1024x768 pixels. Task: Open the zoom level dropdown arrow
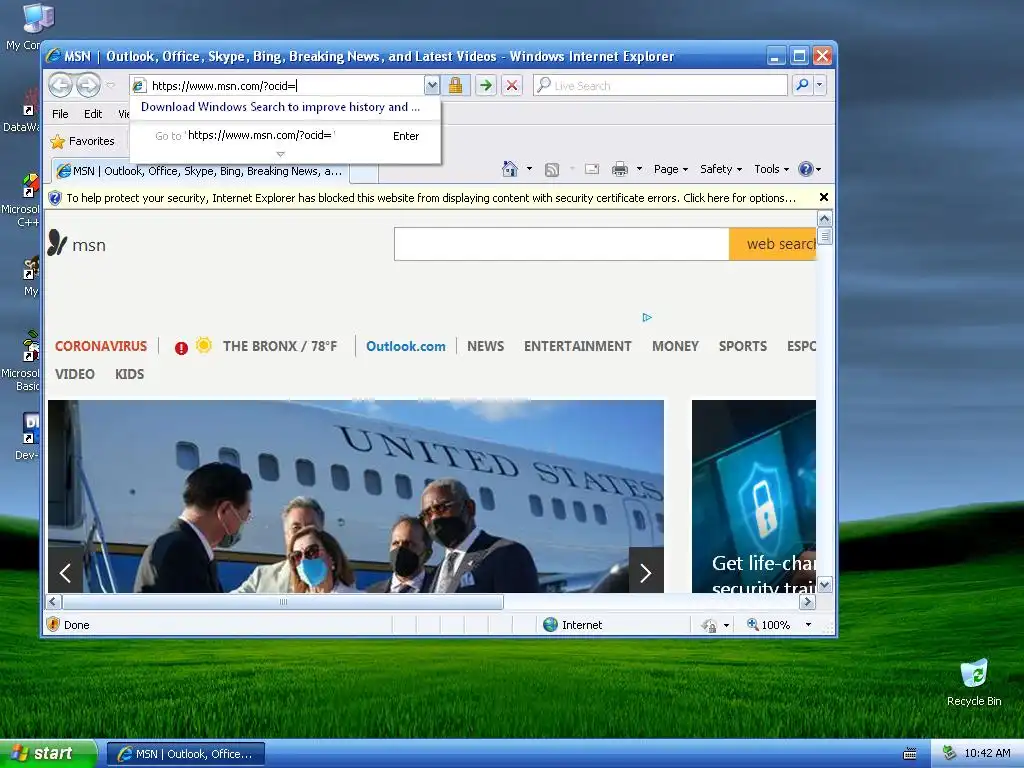point(808,625)
